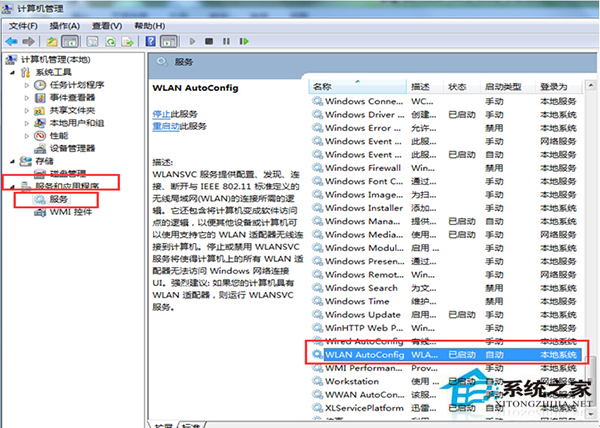Image resolution: width=600 pixels, height=428 pixels.
Task: Expand the 共享文件夹 node arrow
Action: [x=27, y=111]
